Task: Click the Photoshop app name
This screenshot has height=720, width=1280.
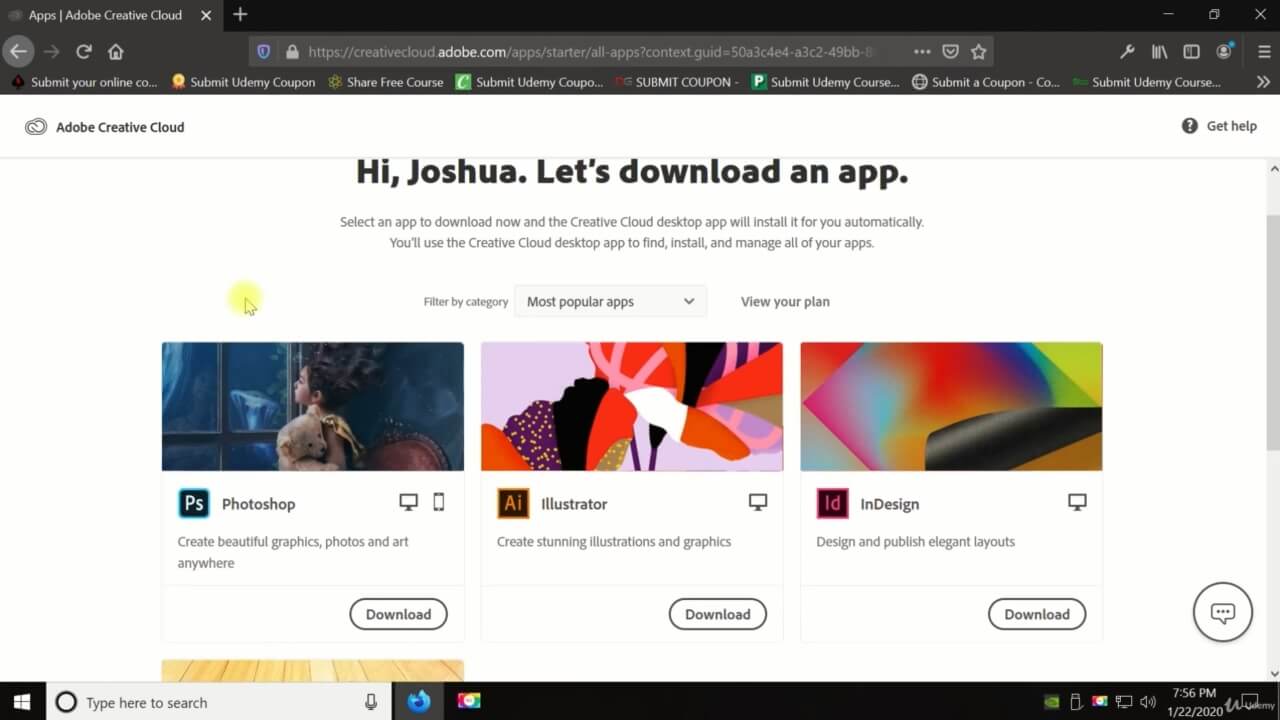Action: [x=258, y=504]
